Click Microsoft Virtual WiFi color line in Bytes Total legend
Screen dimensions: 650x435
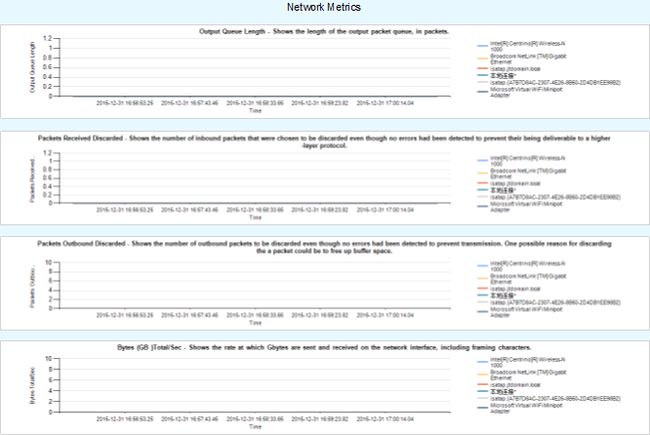(x=483, y=408)
